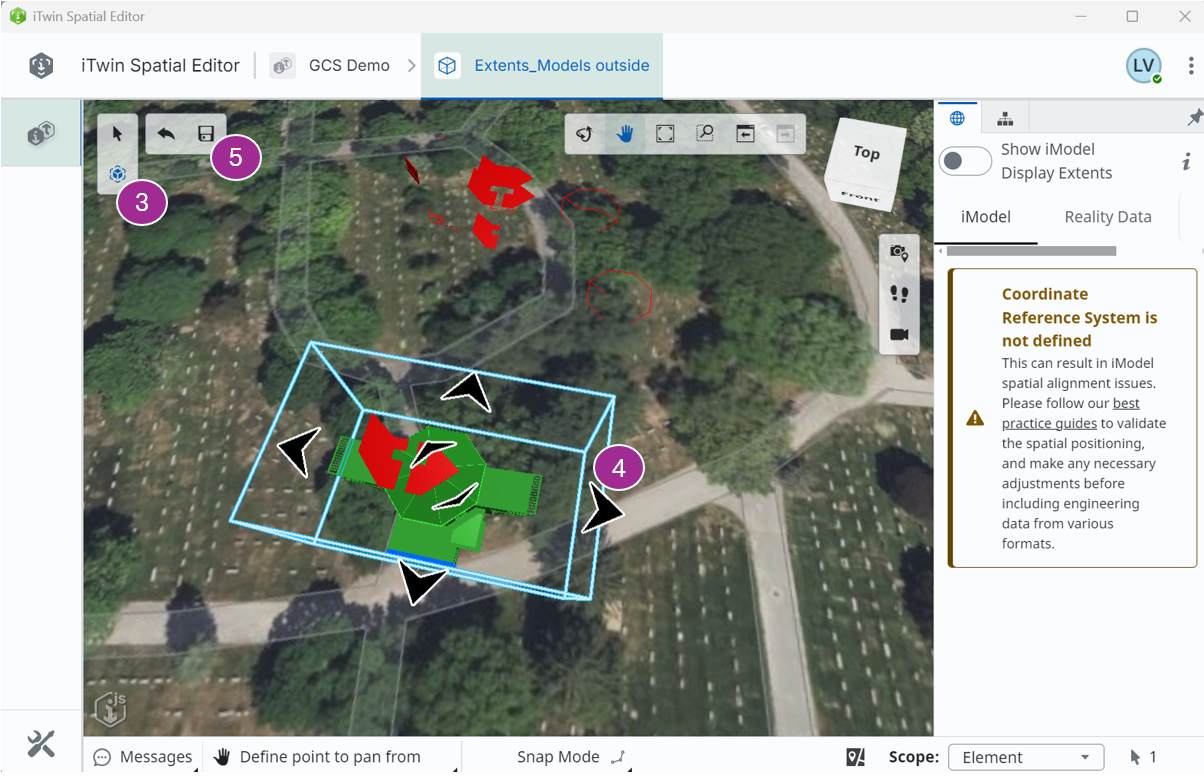The width and height of the screenshot is (1204, 784).
Task: Select the arrow selection tool
Action: pos(118,134)
